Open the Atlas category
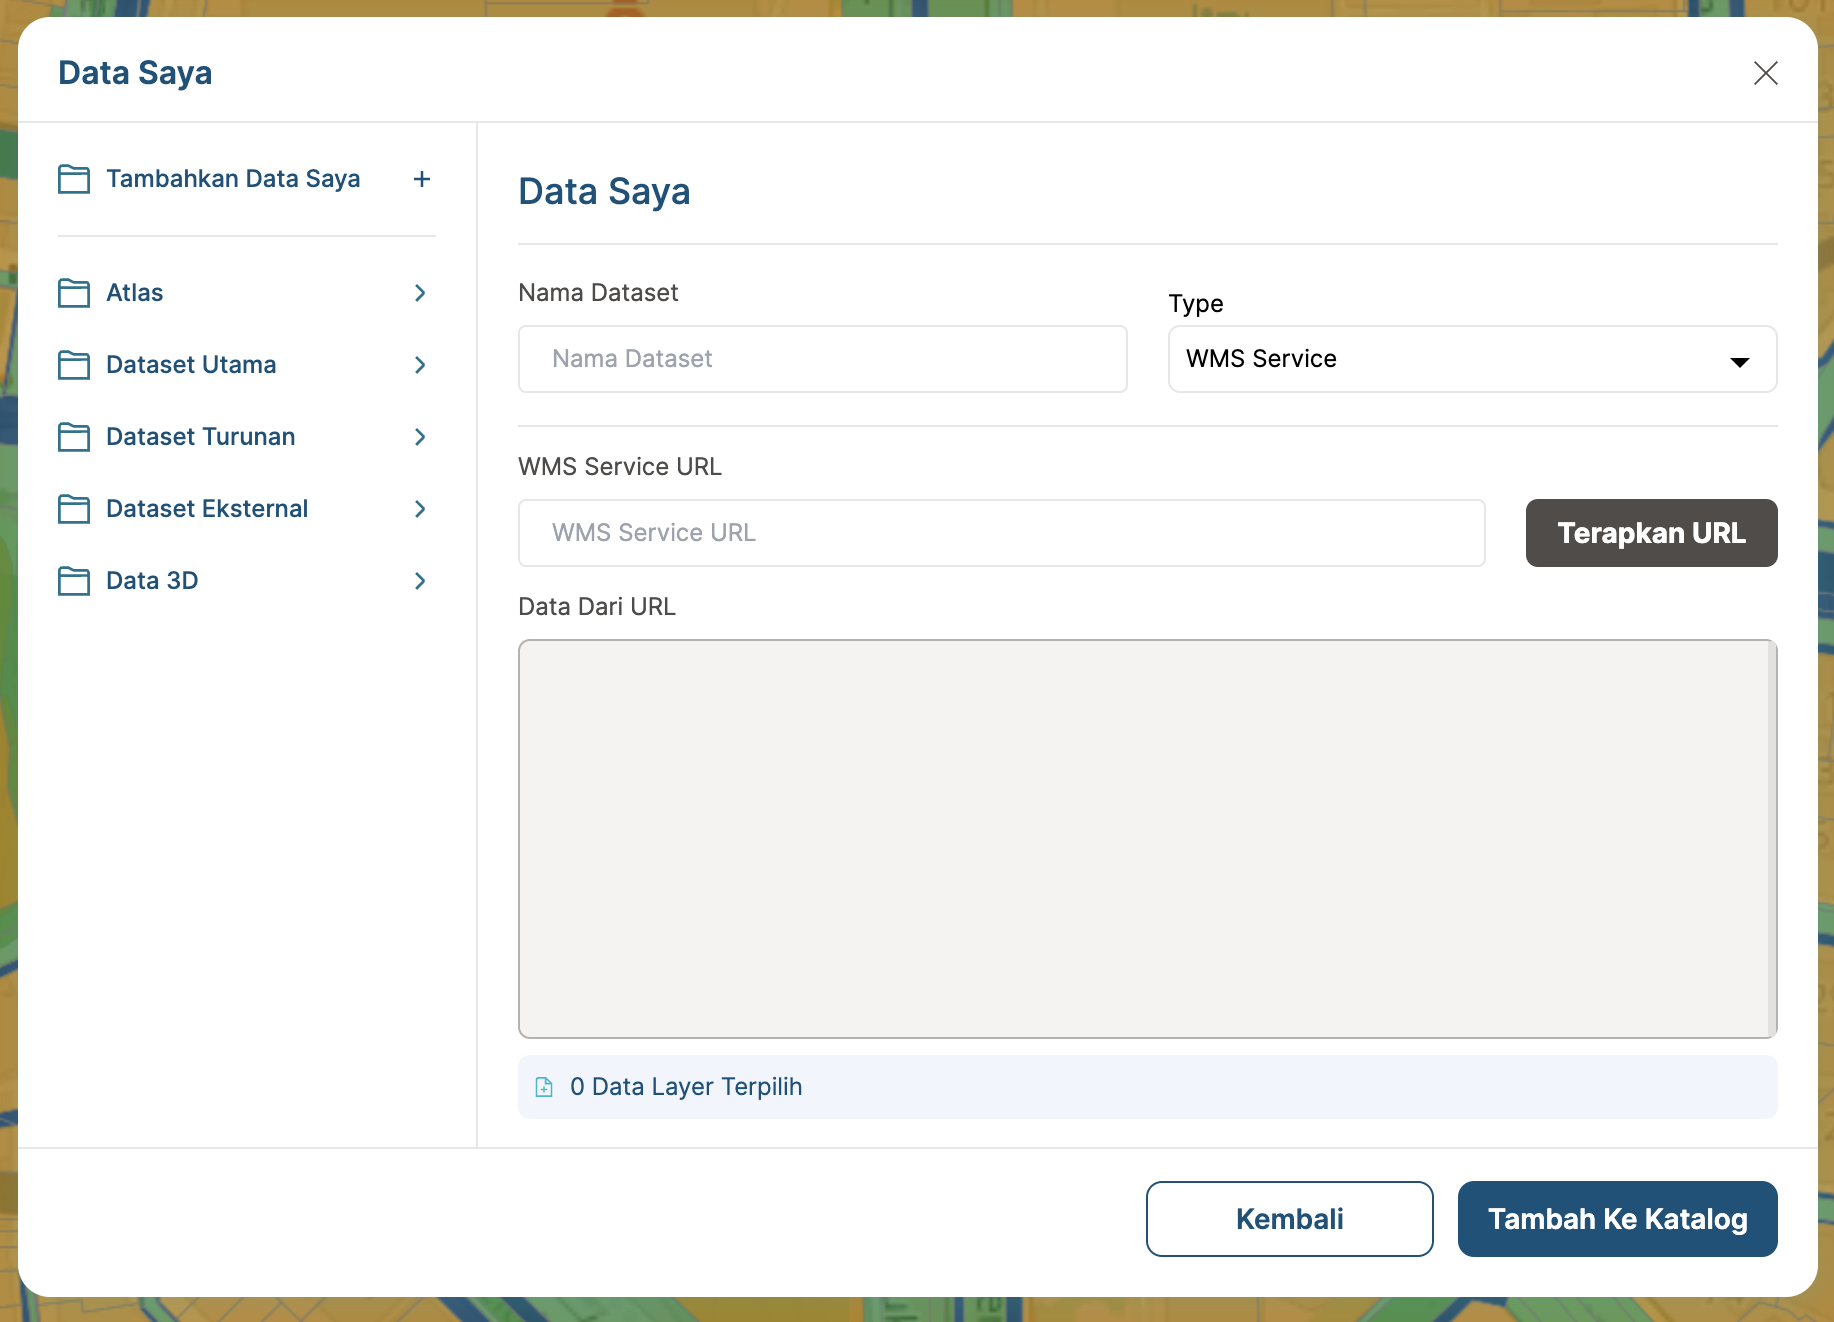This screenshot has width=1834, height=1322. click(x=246, y=293)
